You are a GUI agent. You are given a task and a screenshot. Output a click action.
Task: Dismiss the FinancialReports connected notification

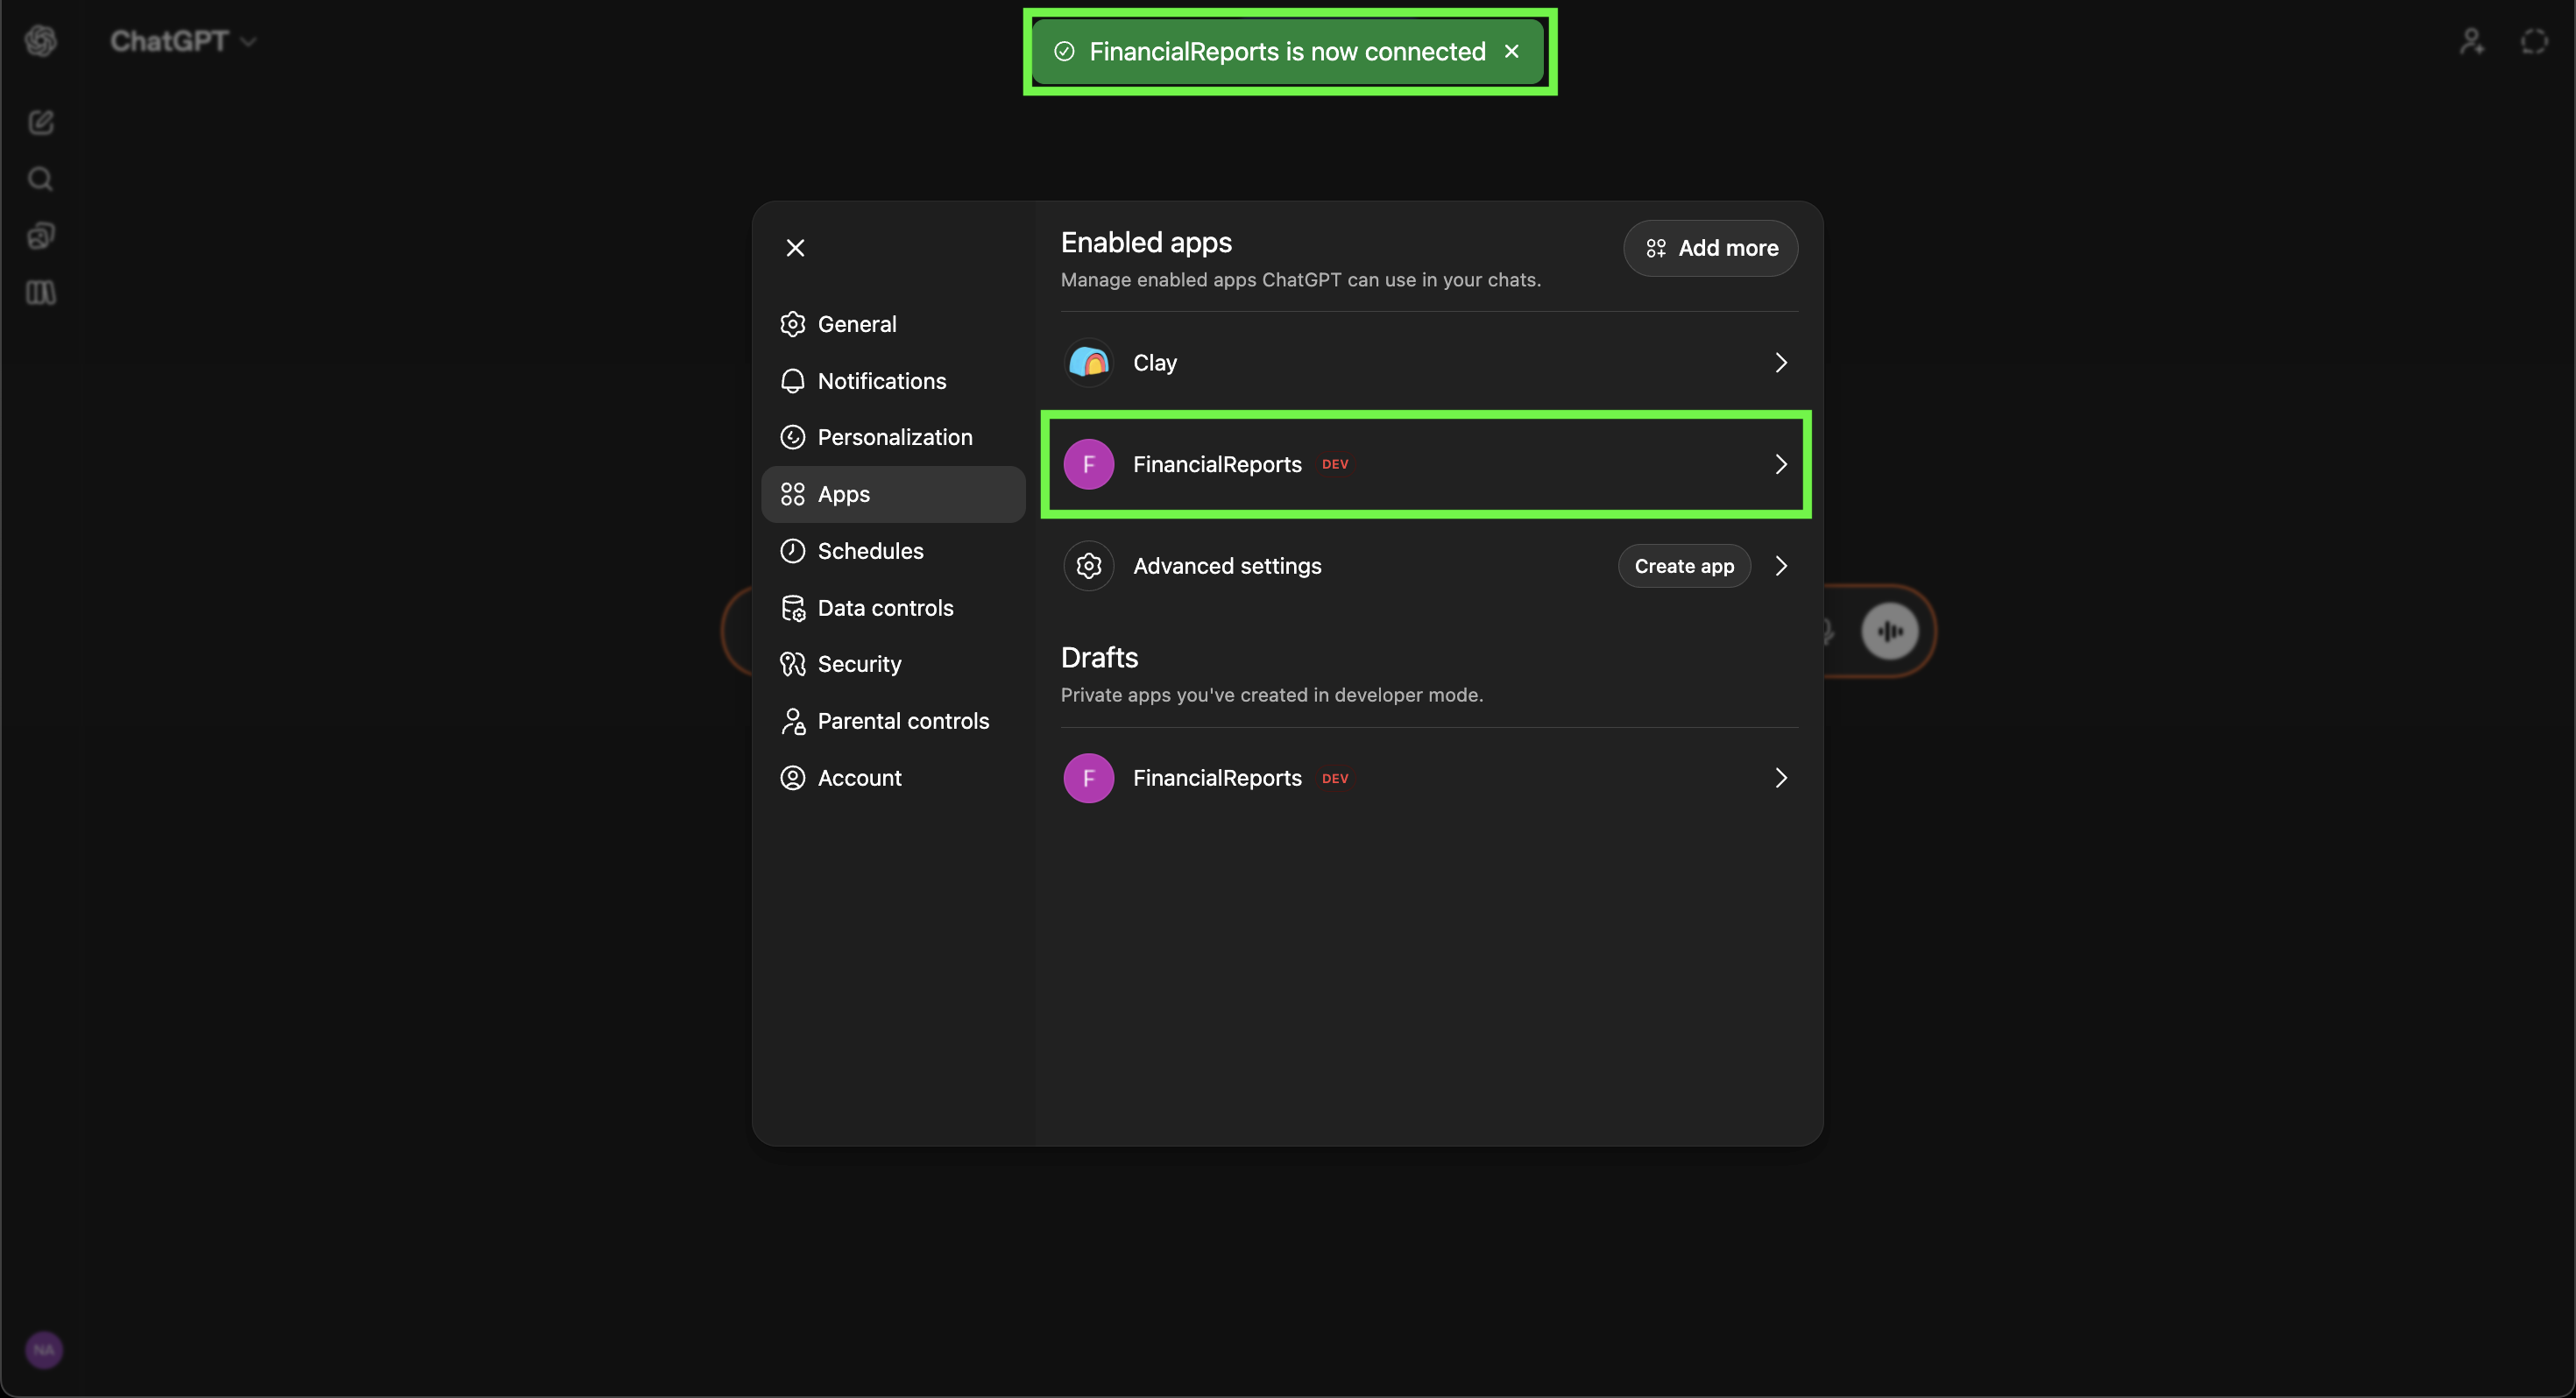[1512, 51]
